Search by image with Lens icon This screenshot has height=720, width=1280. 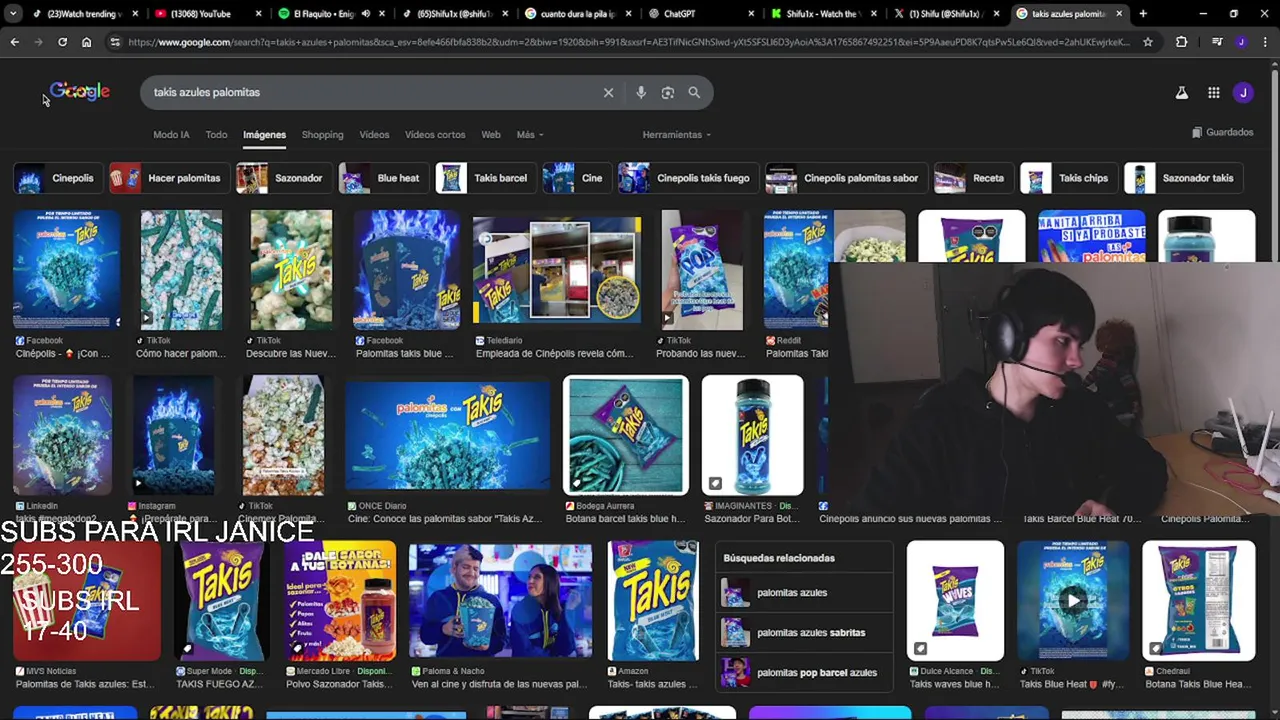(667, 92)
